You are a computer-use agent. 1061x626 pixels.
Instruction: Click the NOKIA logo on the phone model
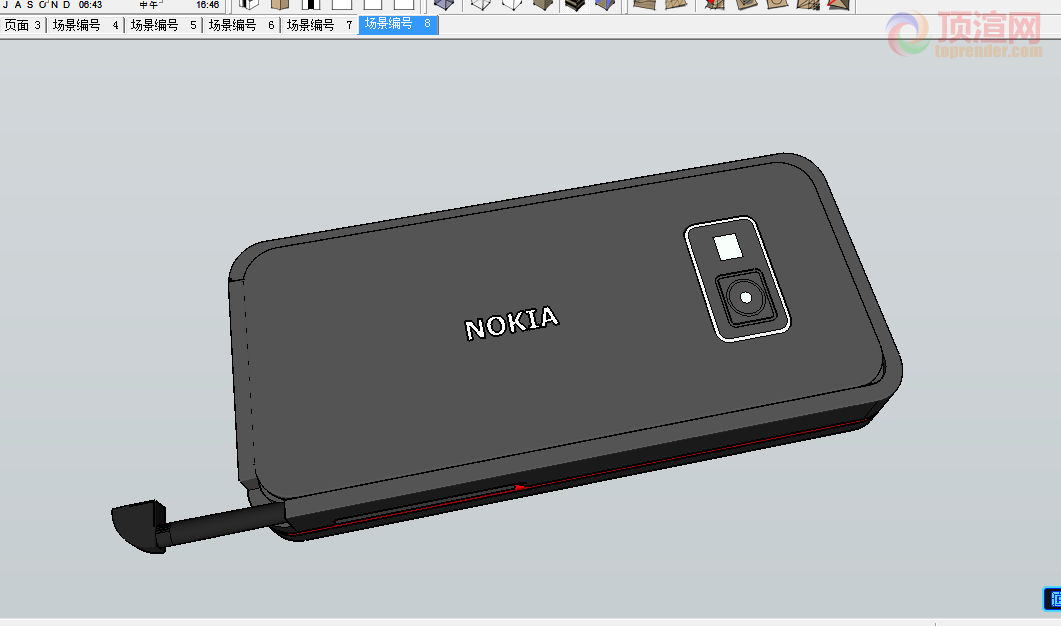click(x=512, y=323)
